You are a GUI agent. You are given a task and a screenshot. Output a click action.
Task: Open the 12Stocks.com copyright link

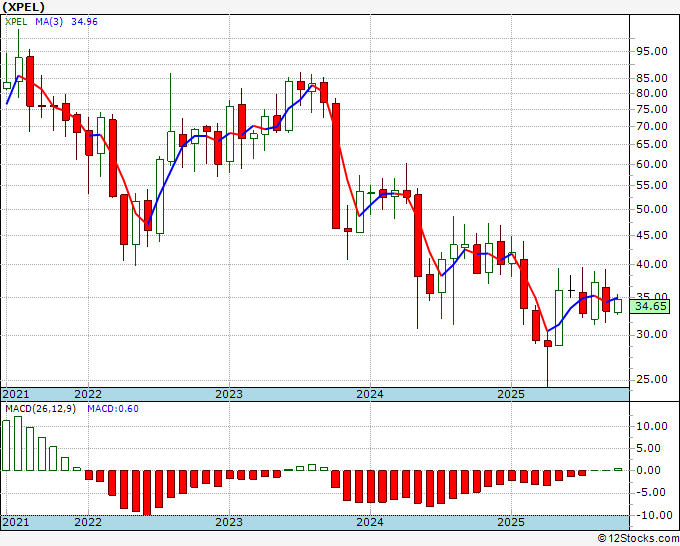[638, 539]
